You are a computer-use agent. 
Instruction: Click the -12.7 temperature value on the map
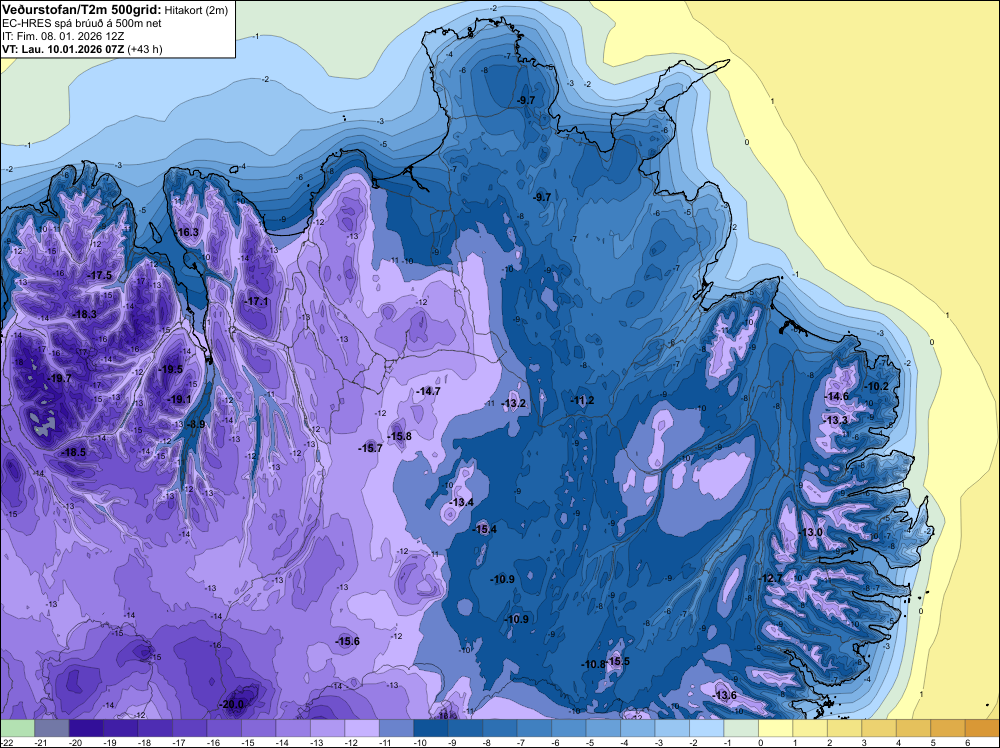click(x=770, y=578)
